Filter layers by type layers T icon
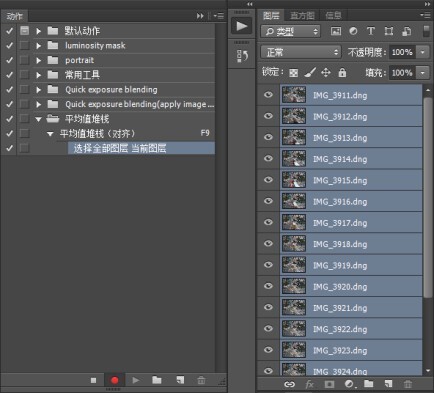 (x=370, y=31)
